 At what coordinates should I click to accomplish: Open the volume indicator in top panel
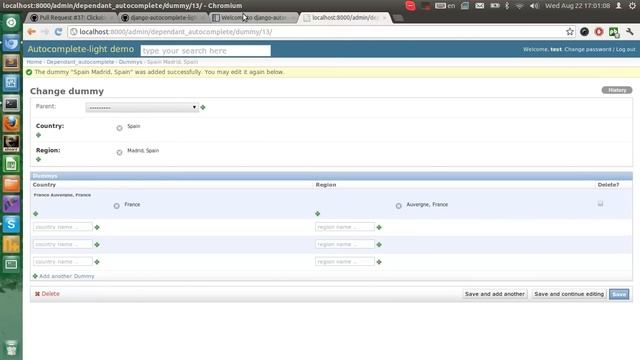pyautogui.click(x=534, y=6)
